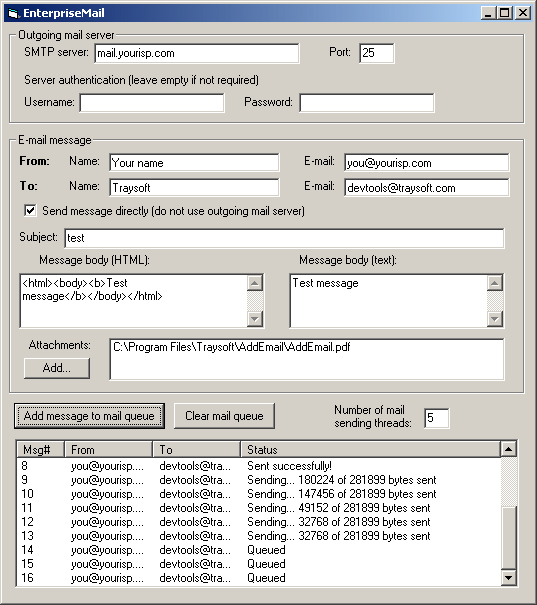Click the Password input box
This screenshot has height=605, width=537.
367,103
